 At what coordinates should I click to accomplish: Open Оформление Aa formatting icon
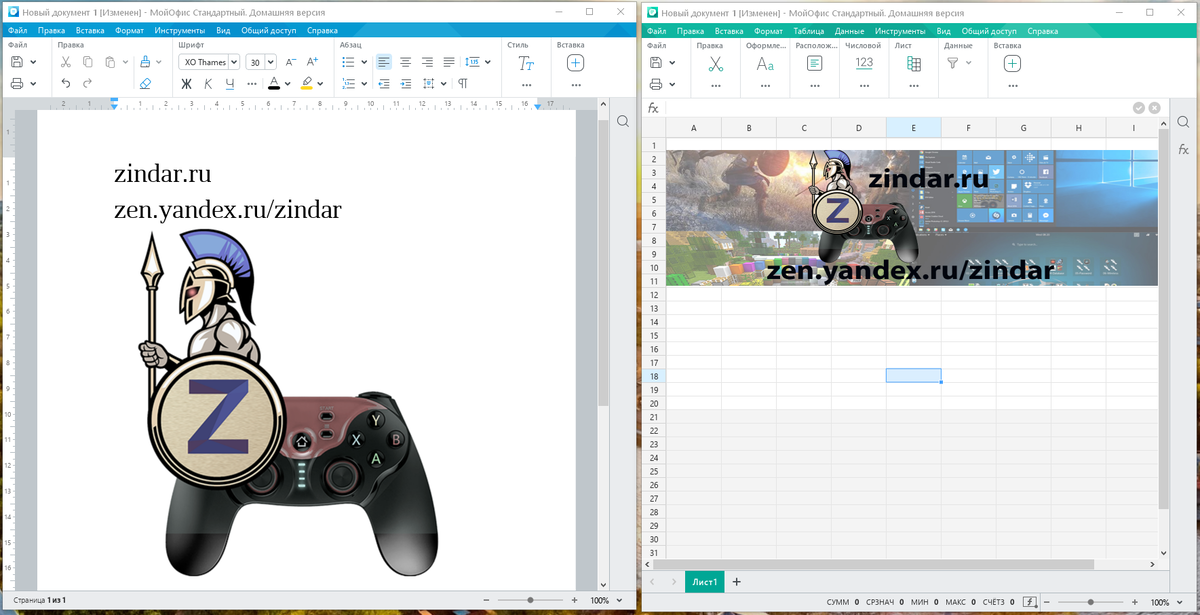pos(765,63)
